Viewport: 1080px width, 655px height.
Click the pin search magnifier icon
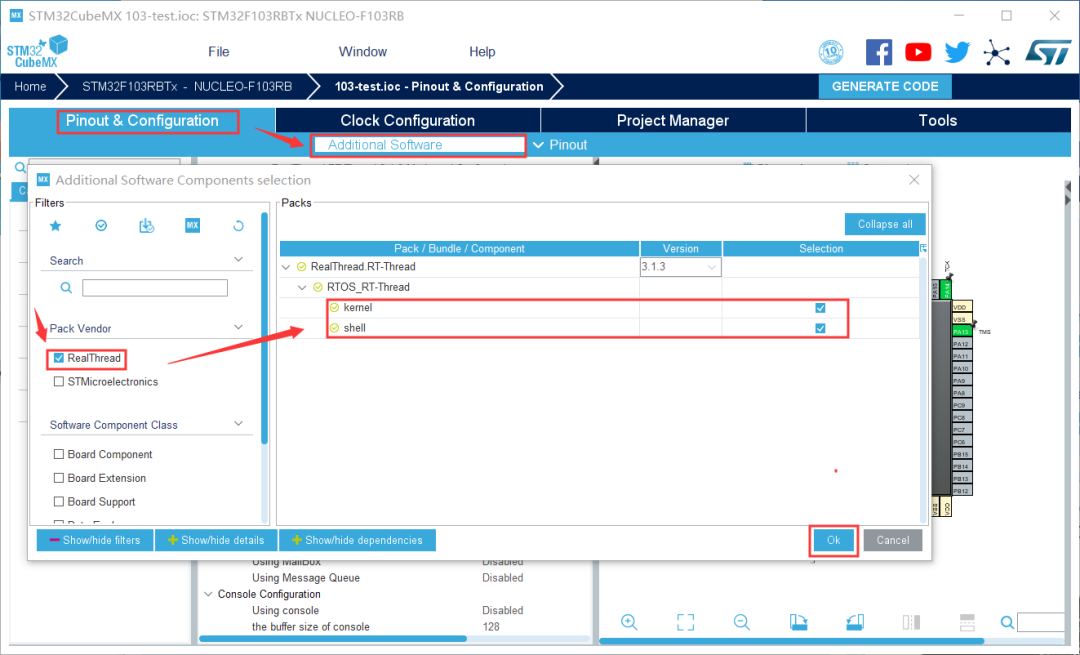(1007, 623)
